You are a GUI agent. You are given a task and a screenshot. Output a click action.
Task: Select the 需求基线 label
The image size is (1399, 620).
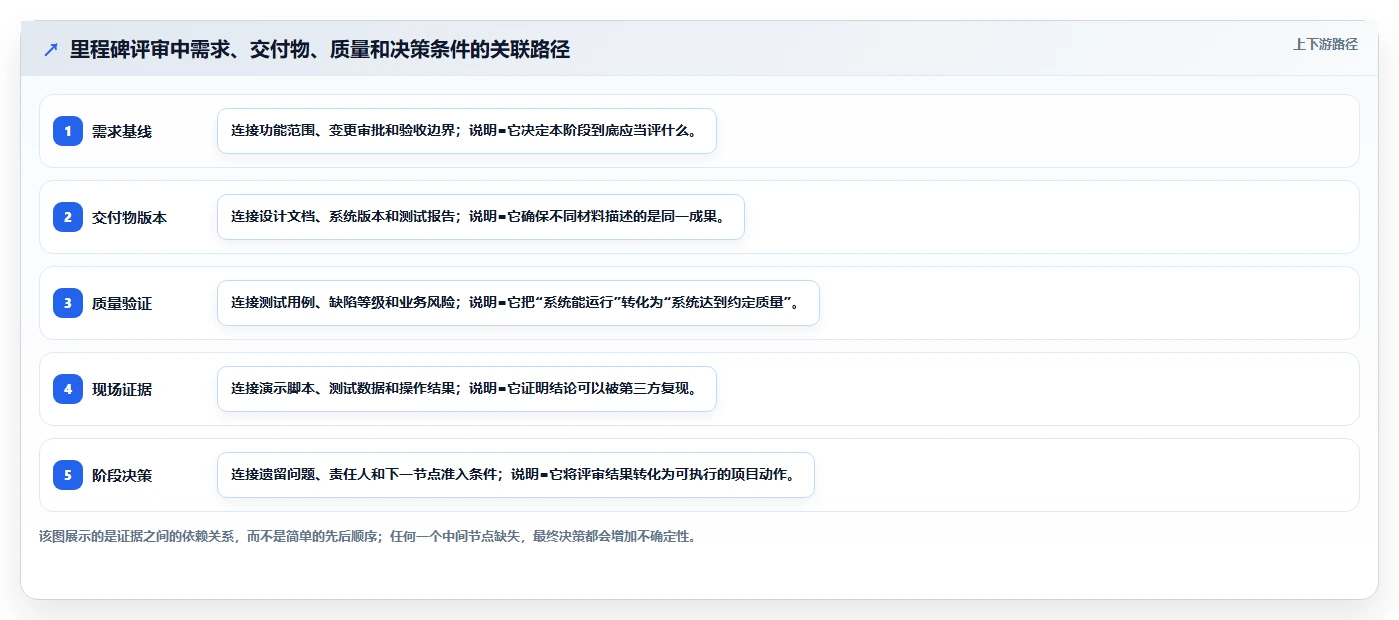click(x=122, y=131)
